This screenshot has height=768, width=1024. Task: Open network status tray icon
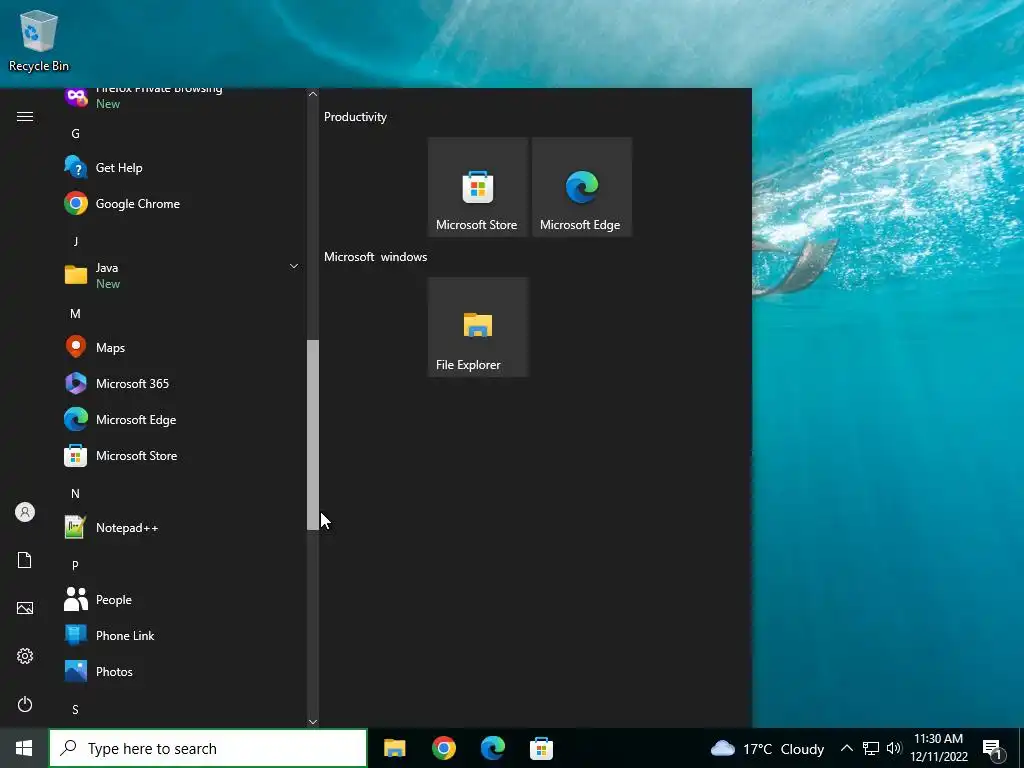(871, 748)
